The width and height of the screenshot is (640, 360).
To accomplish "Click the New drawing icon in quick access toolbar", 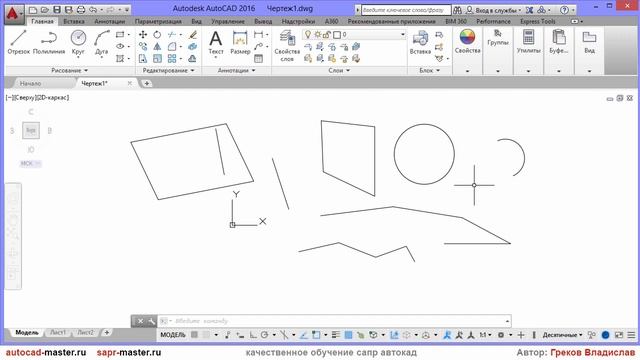I will pos(33,9).
